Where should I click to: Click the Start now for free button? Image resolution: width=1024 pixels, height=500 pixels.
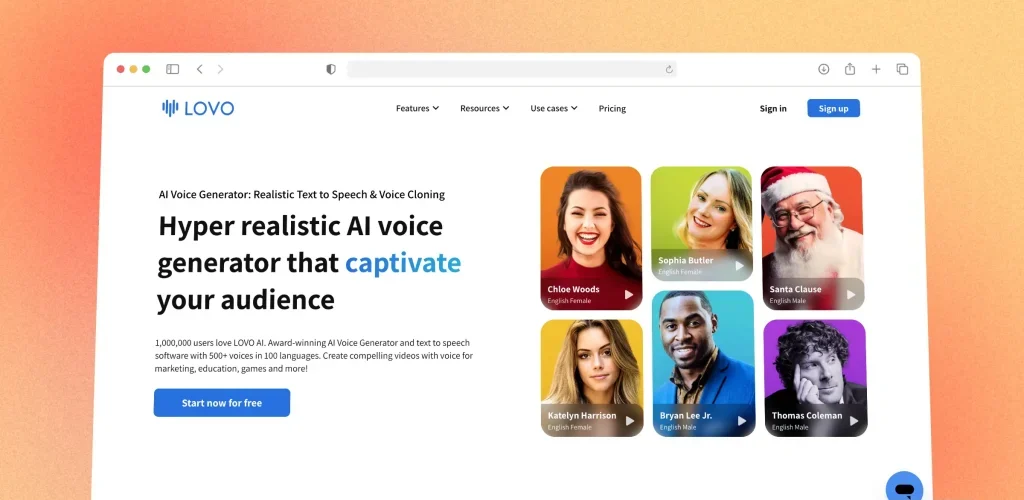[x=222, y=403]
